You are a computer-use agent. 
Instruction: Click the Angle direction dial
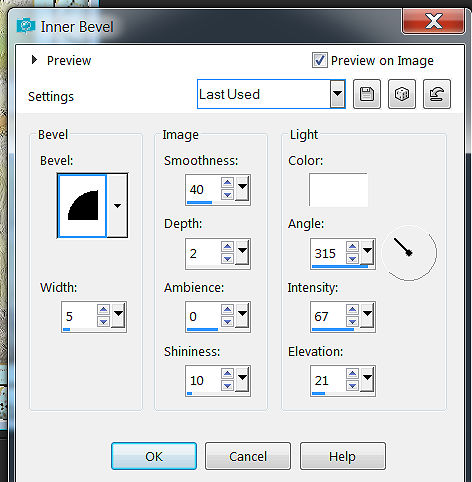pos(409,253)
